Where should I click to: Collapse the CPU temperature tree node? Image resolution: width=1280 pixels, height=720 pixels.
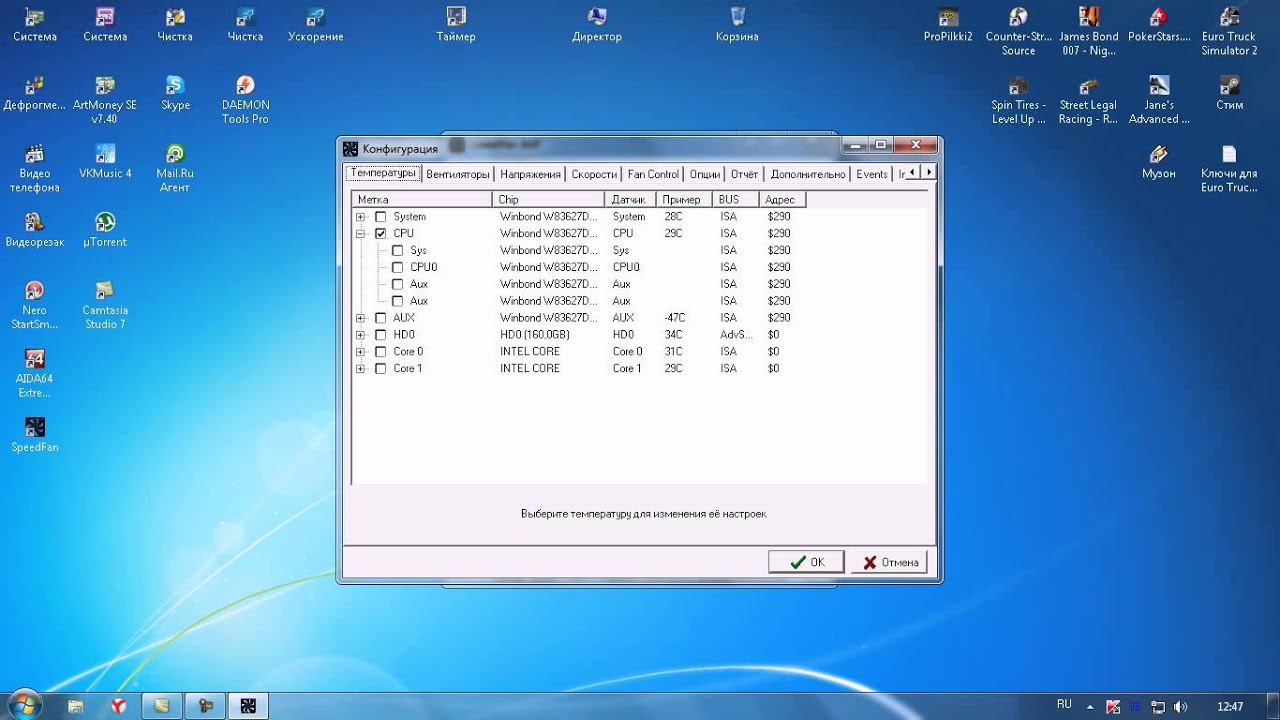(362, 232)
